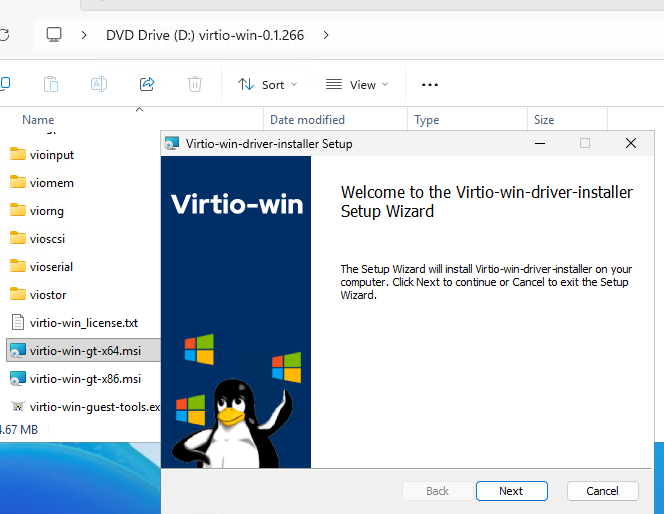Click the viorng folder icon
Screen dimensions: 664x514
(x=18, y=210)
